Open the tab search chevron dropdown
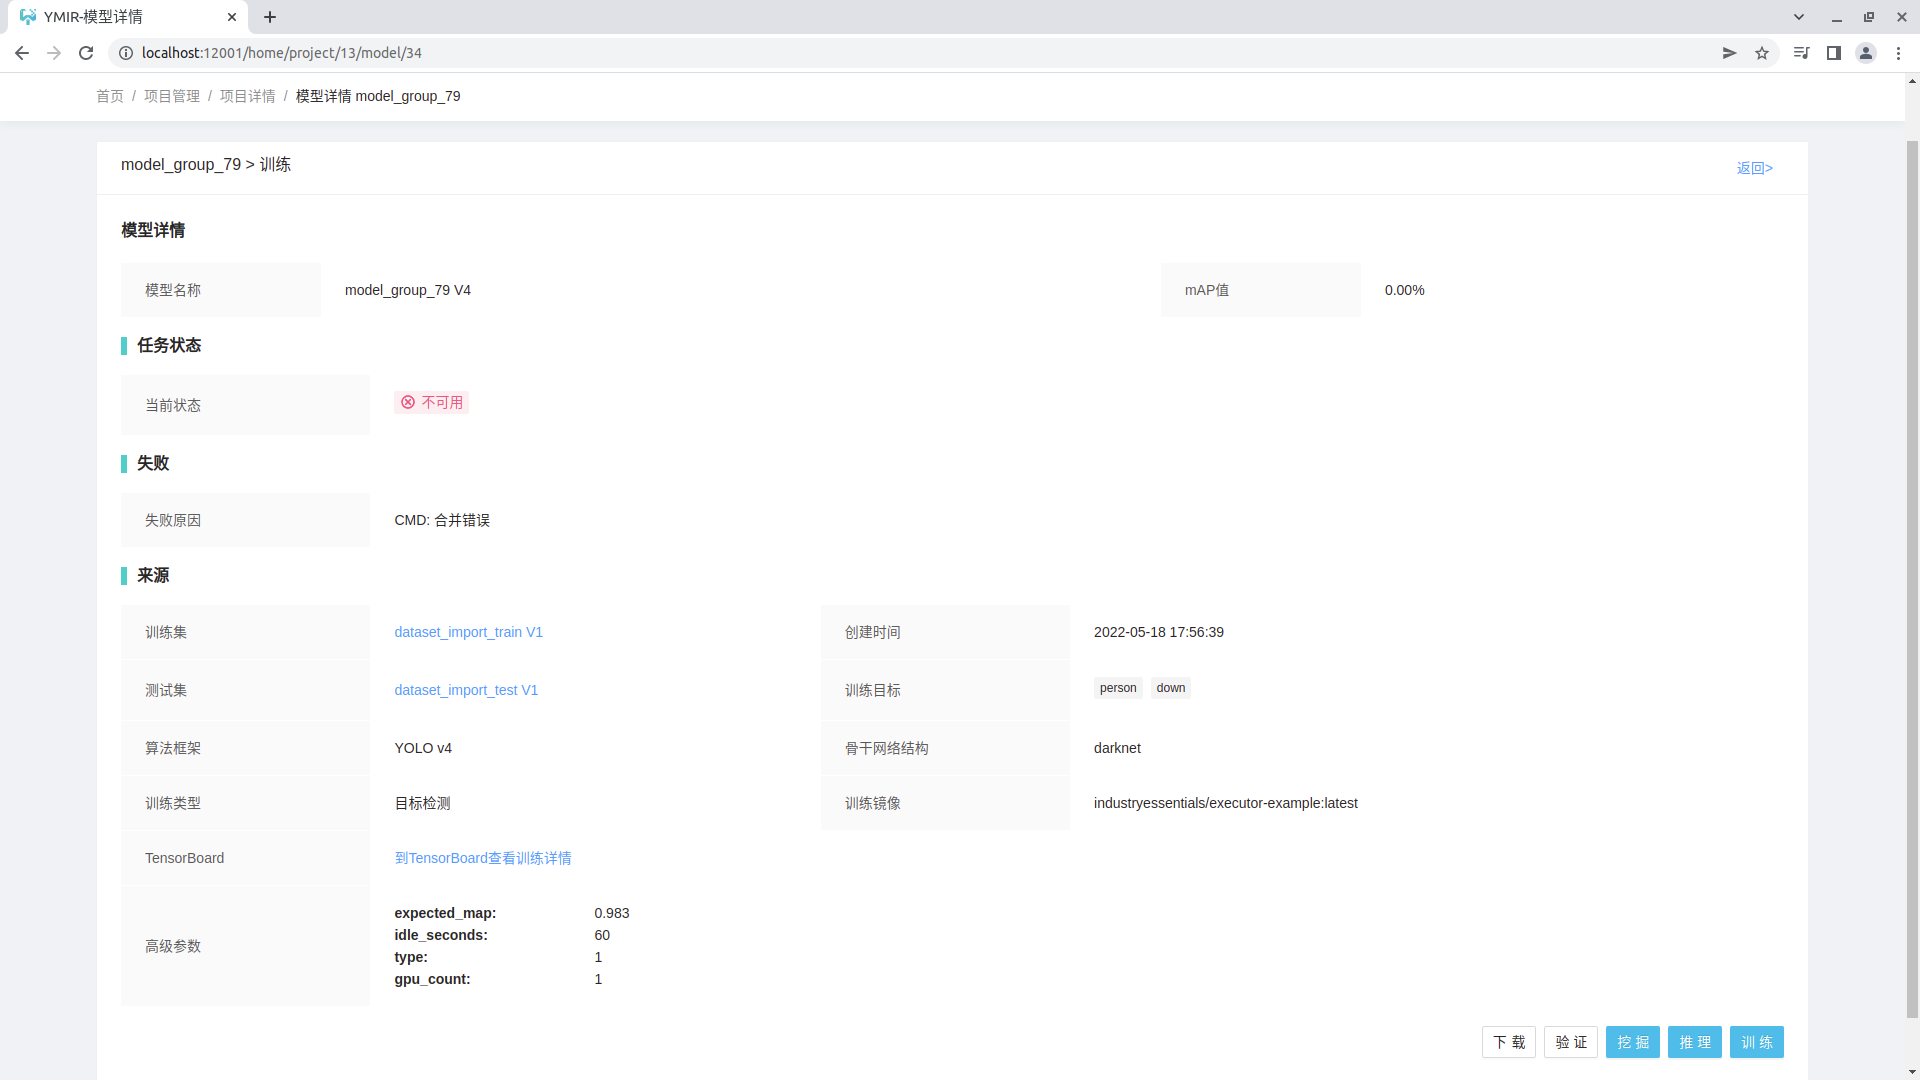Image resolution: width=1920 pixels, height=1080 pixels. pyautogui.click(x=1798, y=17)
